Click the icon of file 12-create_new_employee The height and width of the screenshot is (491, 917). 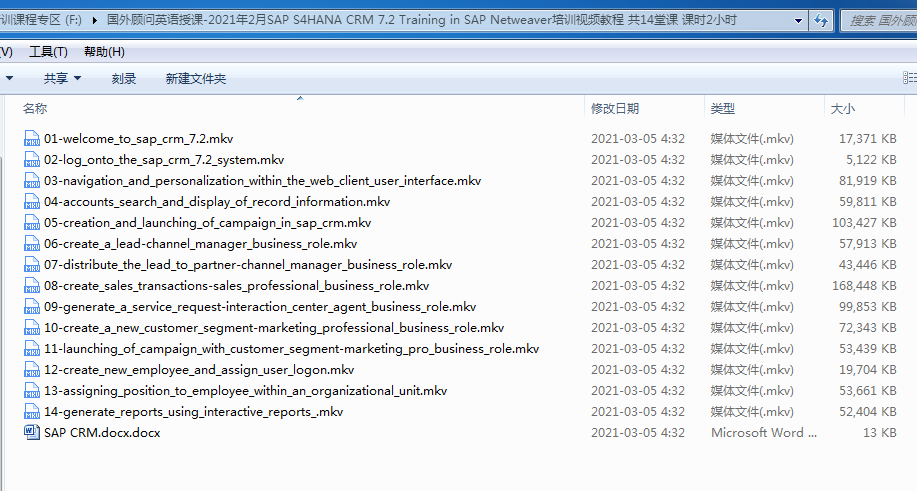point(32,370)
